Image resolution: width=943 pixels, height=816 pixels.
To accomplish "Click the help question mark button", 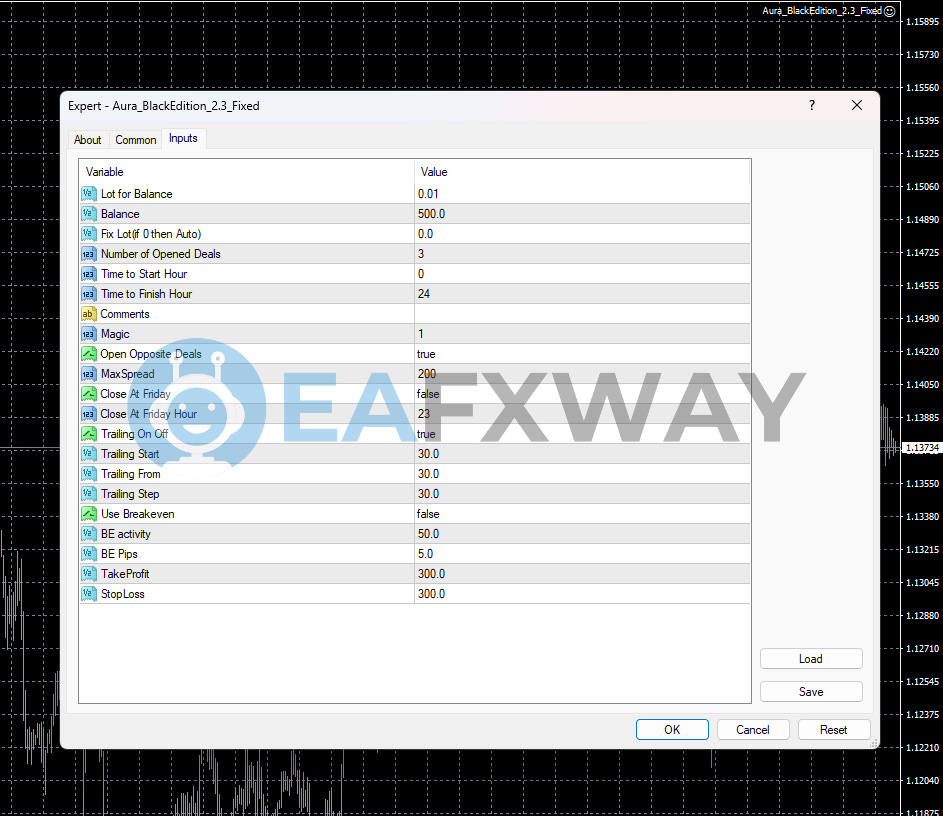I will pyautogui.click(x=811, y=106).
